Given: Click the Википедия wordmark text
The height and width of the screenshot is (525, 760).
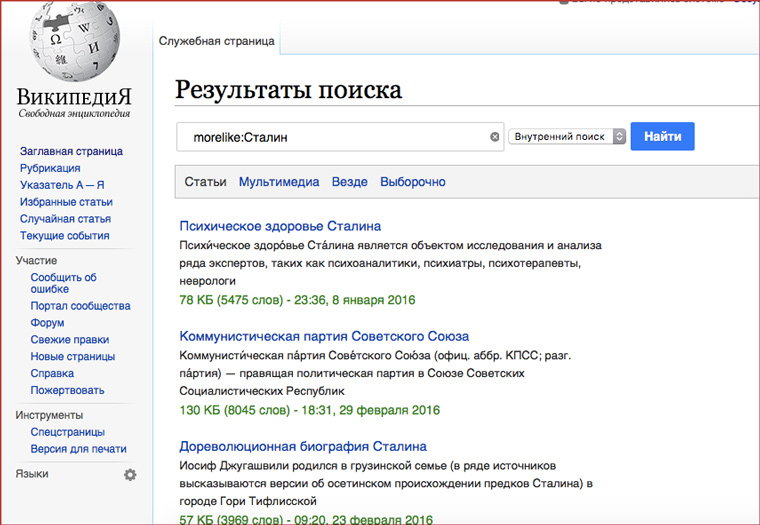Looking at the screenshot, I should pyautogui.click(x=74, y=97).
